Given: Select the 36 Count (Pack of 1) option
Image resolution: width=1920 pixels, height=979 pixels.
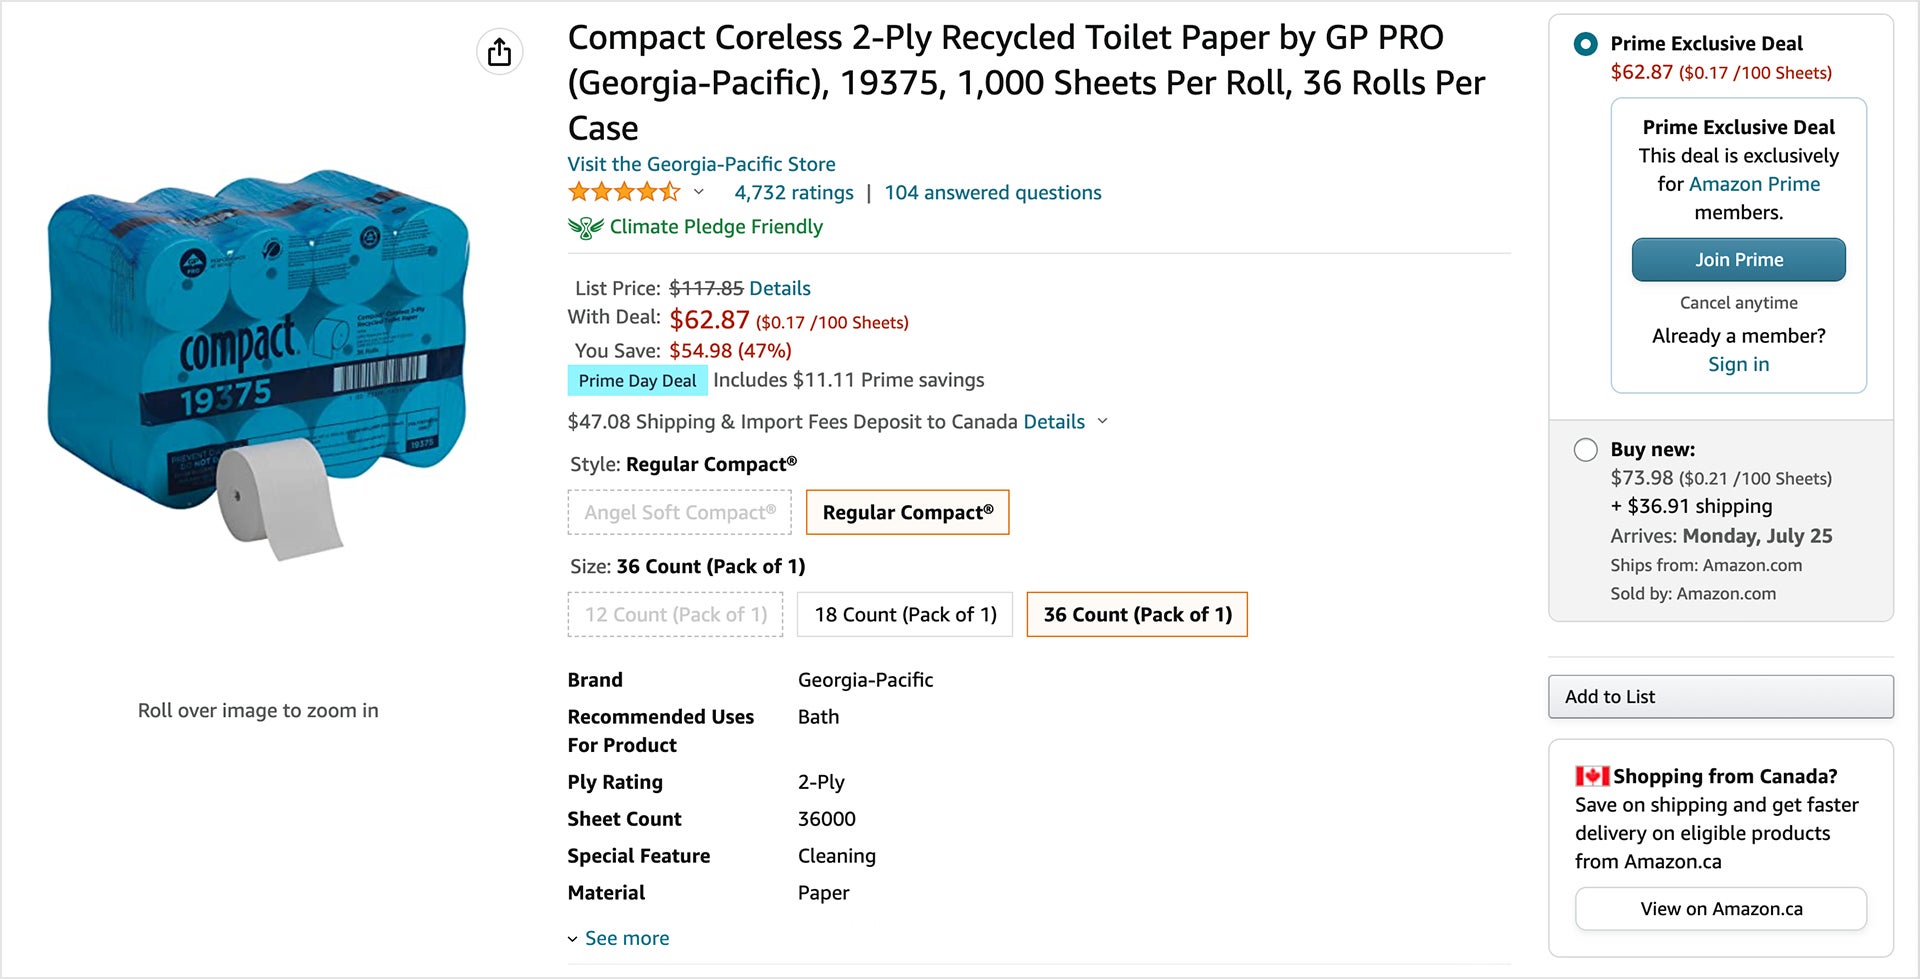Looking at the screenshot, I should click(1136, 614).
